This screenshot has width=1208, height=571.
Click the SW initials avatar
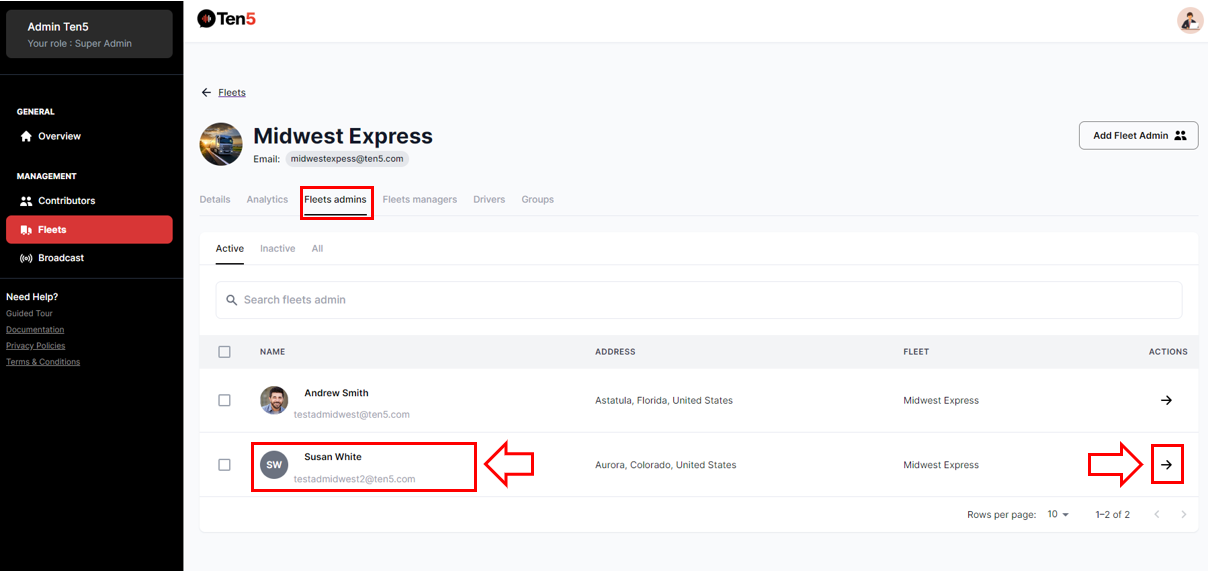tap(274, 465)
